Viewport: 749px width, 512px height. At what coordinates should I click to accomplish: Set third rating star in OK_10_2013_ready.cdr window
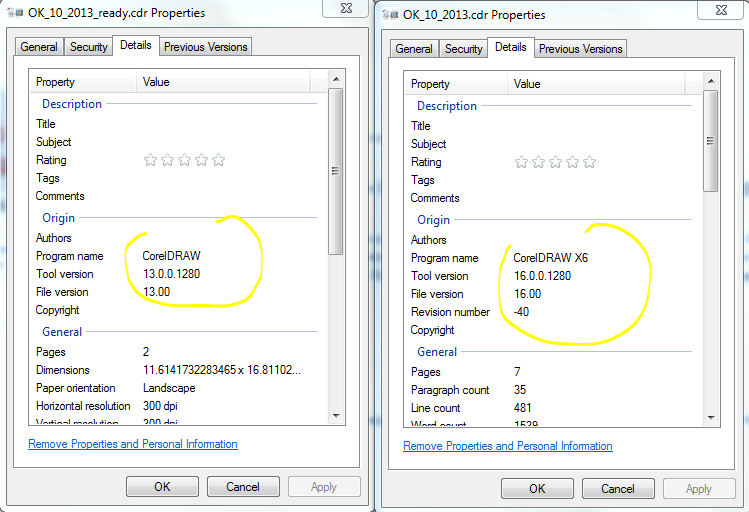tap(184, 160)
